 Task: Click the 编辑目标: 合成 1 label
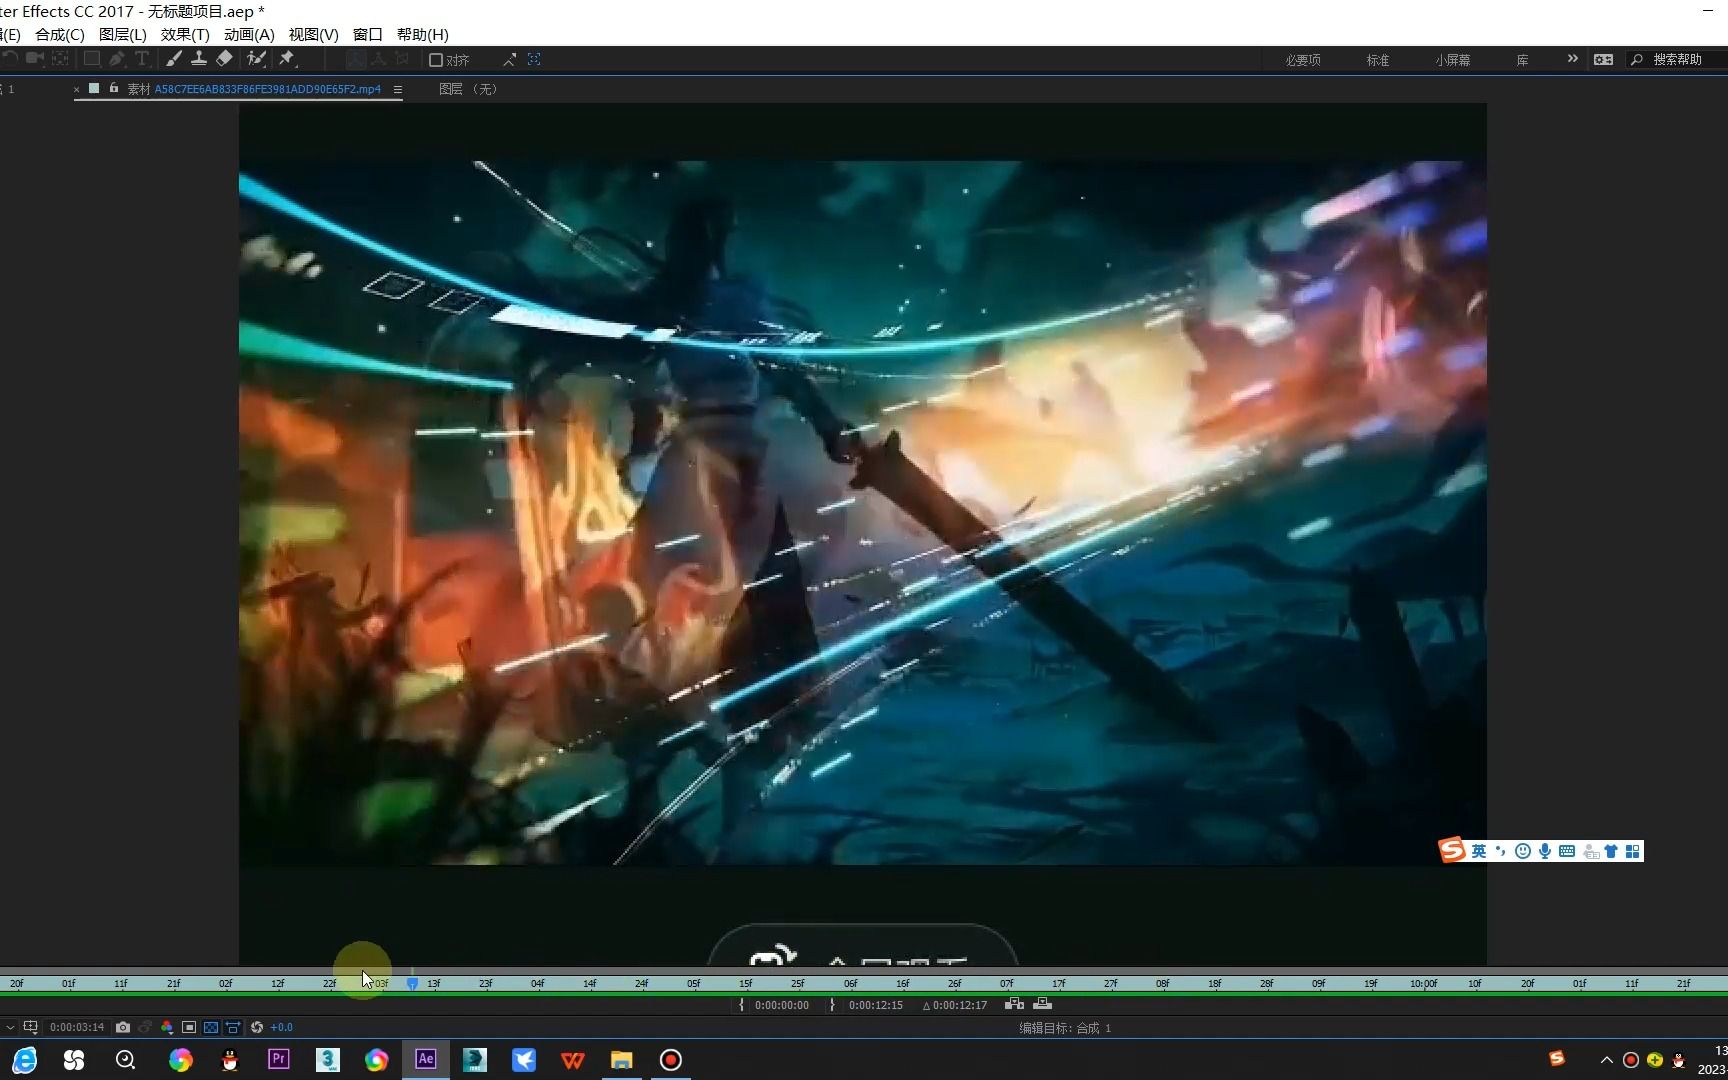(x=1065, y=1028)
